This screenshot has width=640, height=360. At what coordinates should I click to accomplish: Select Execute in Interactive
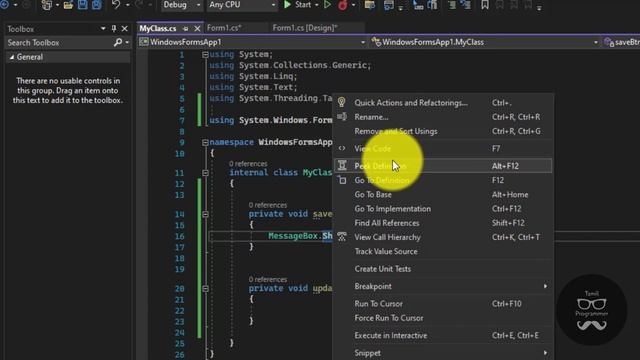click(443, 336)
